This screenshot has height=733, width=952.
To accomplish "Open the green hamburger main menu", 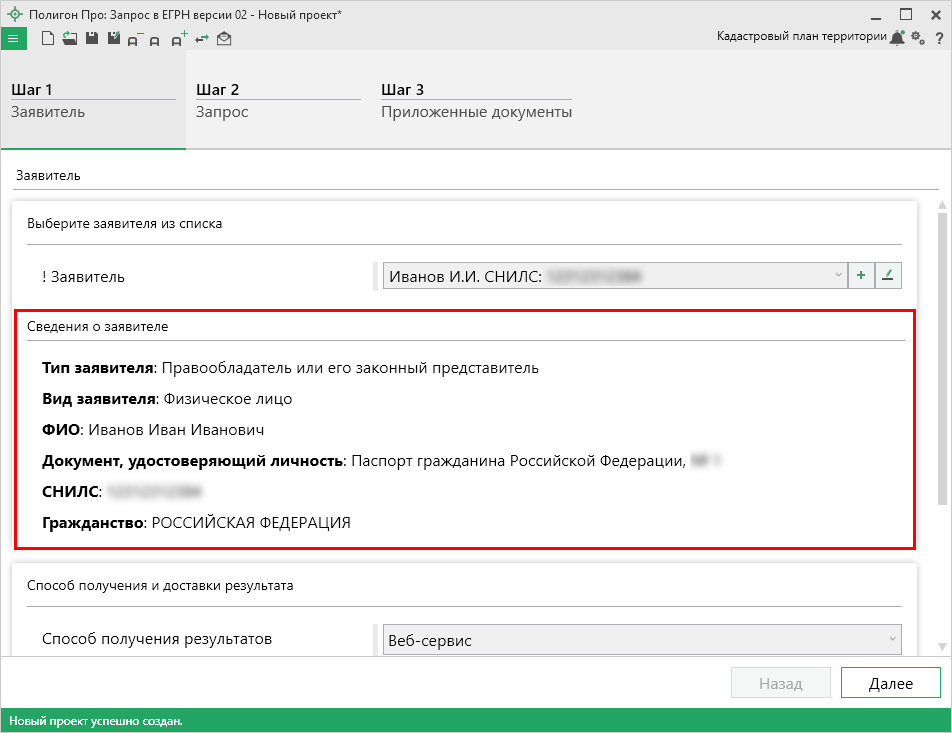I will 15,39.
